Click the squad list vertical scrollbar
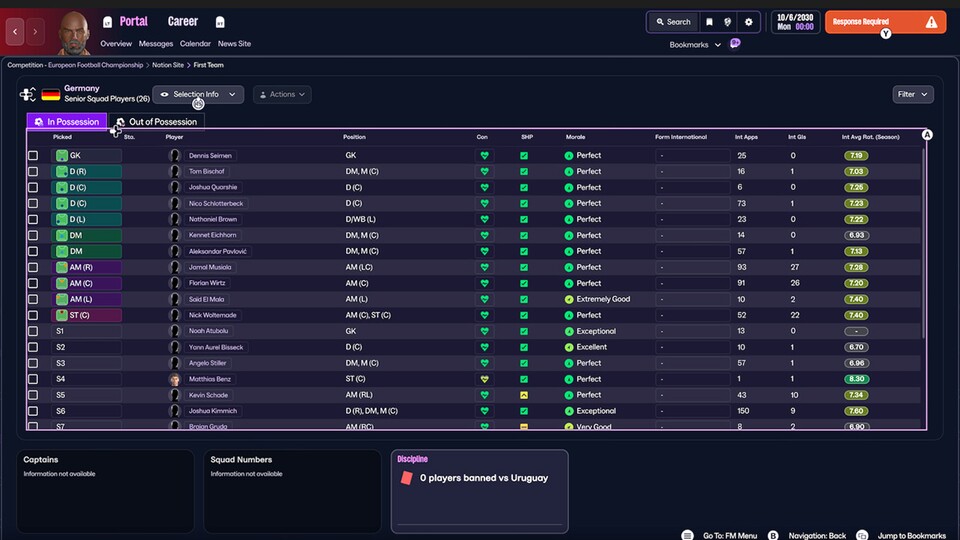Screen dimensions: 960x540 coord(923,242)
